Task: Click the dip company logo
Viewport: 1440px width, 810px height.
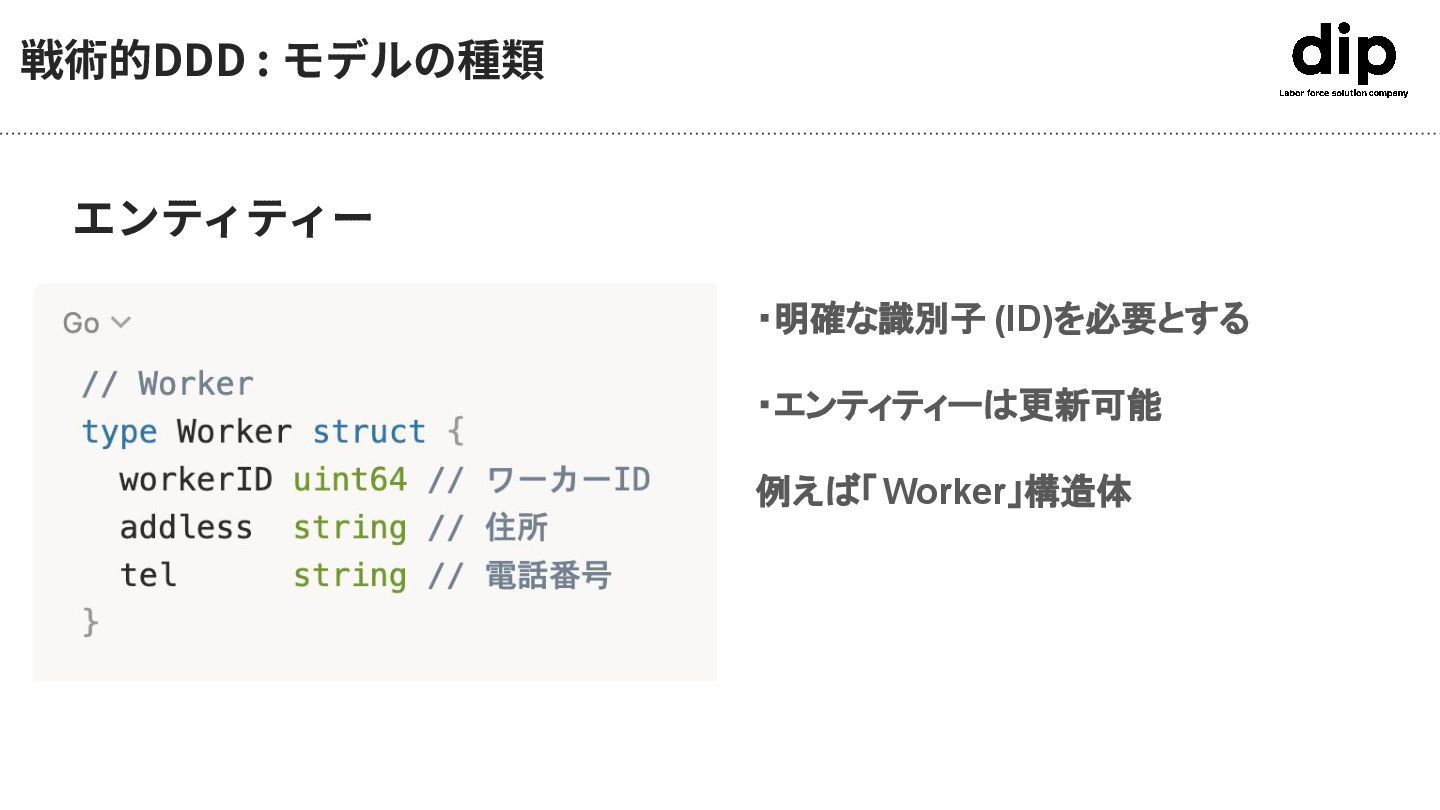Action: 1343,54
